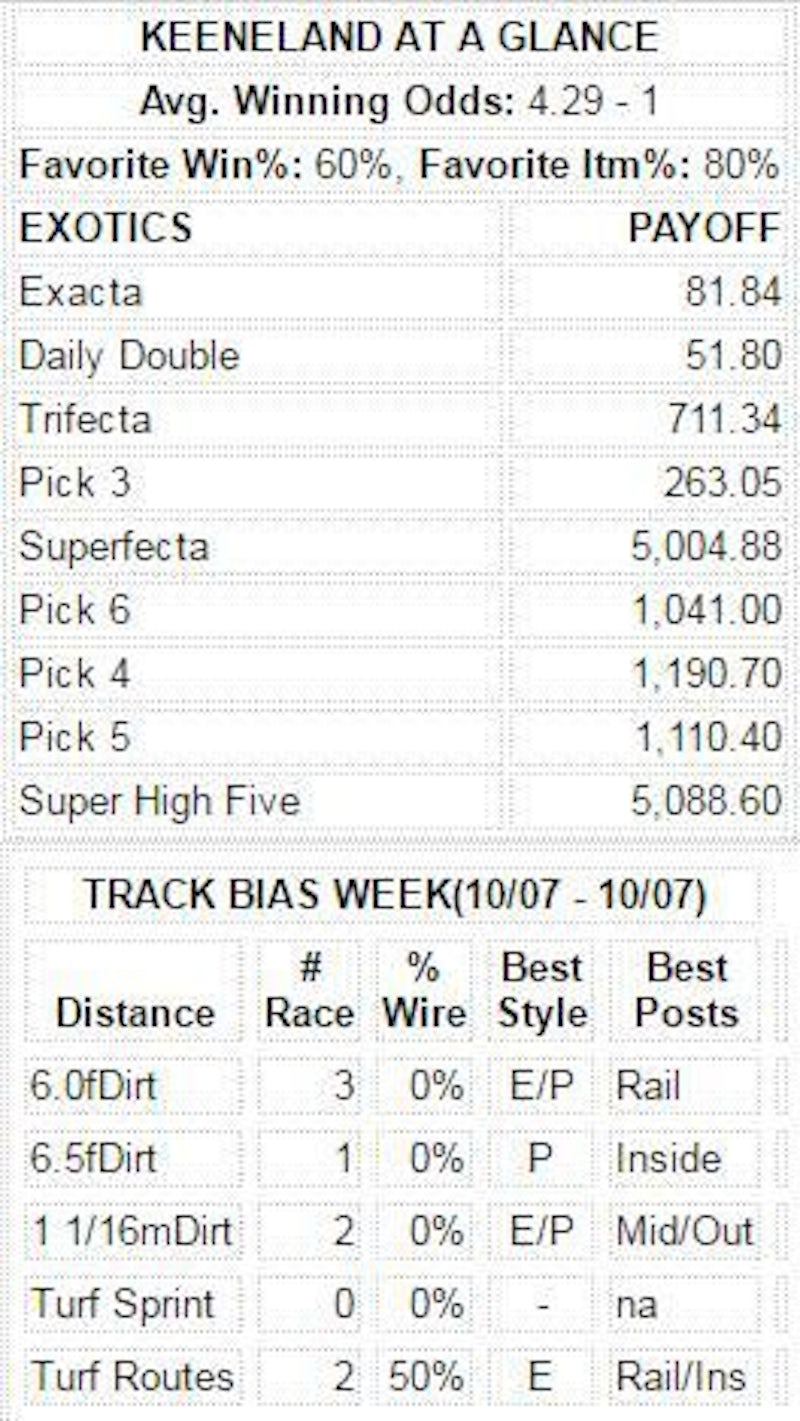This screenshot has width=800, height=1421.
Task: Select the Super High Five row label
Action: pyautogui.click(x=159, y=801)
